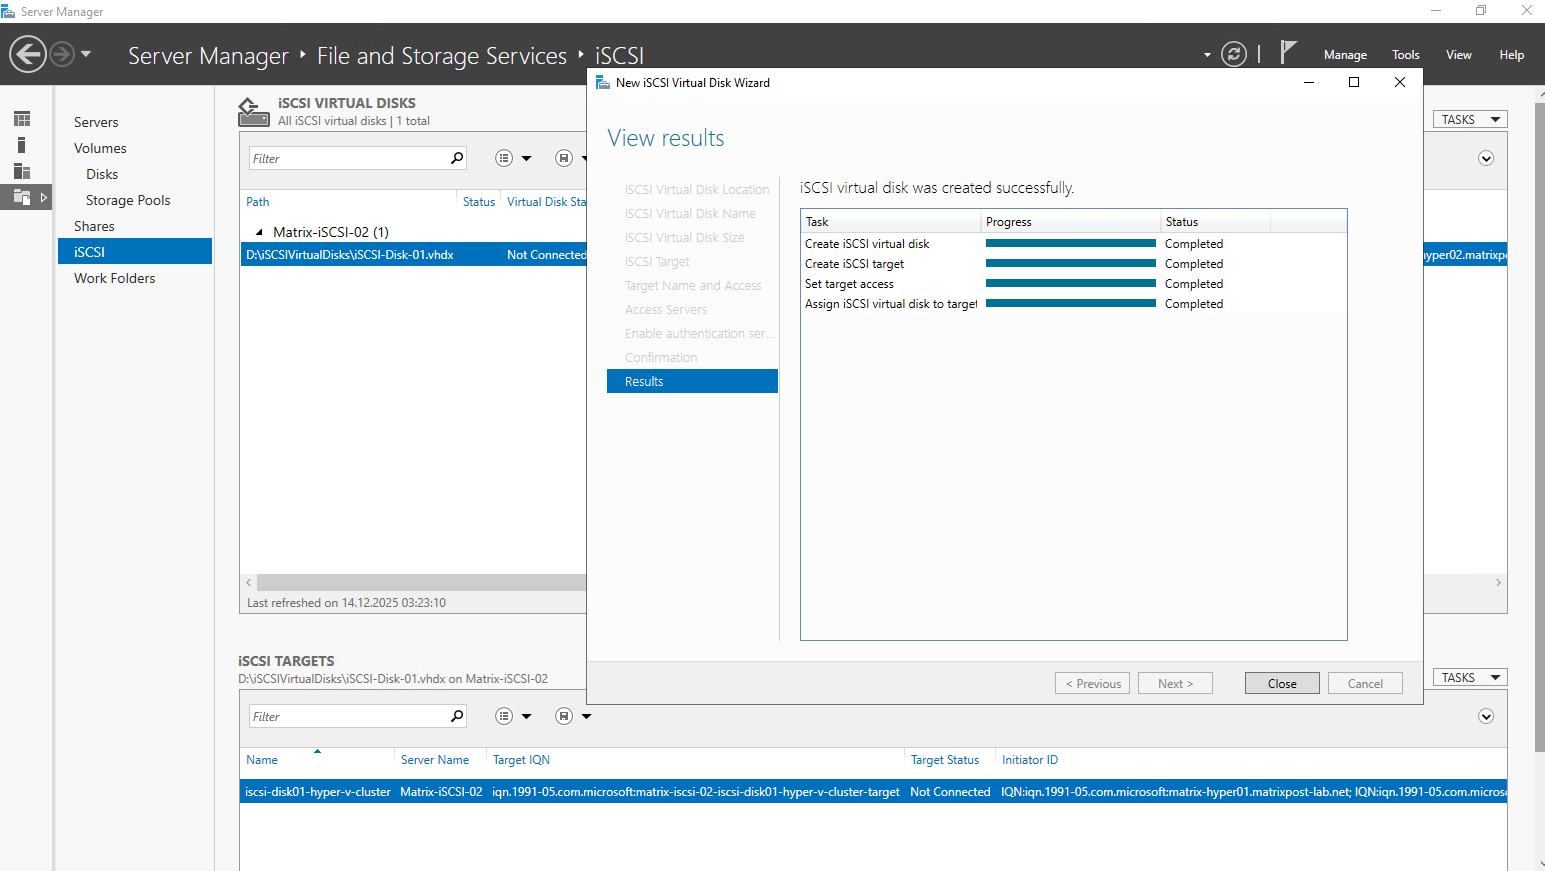Screen dimensions: 1545x871
Task: Open the notifications flag icon
Action: tap(1288, 52)
